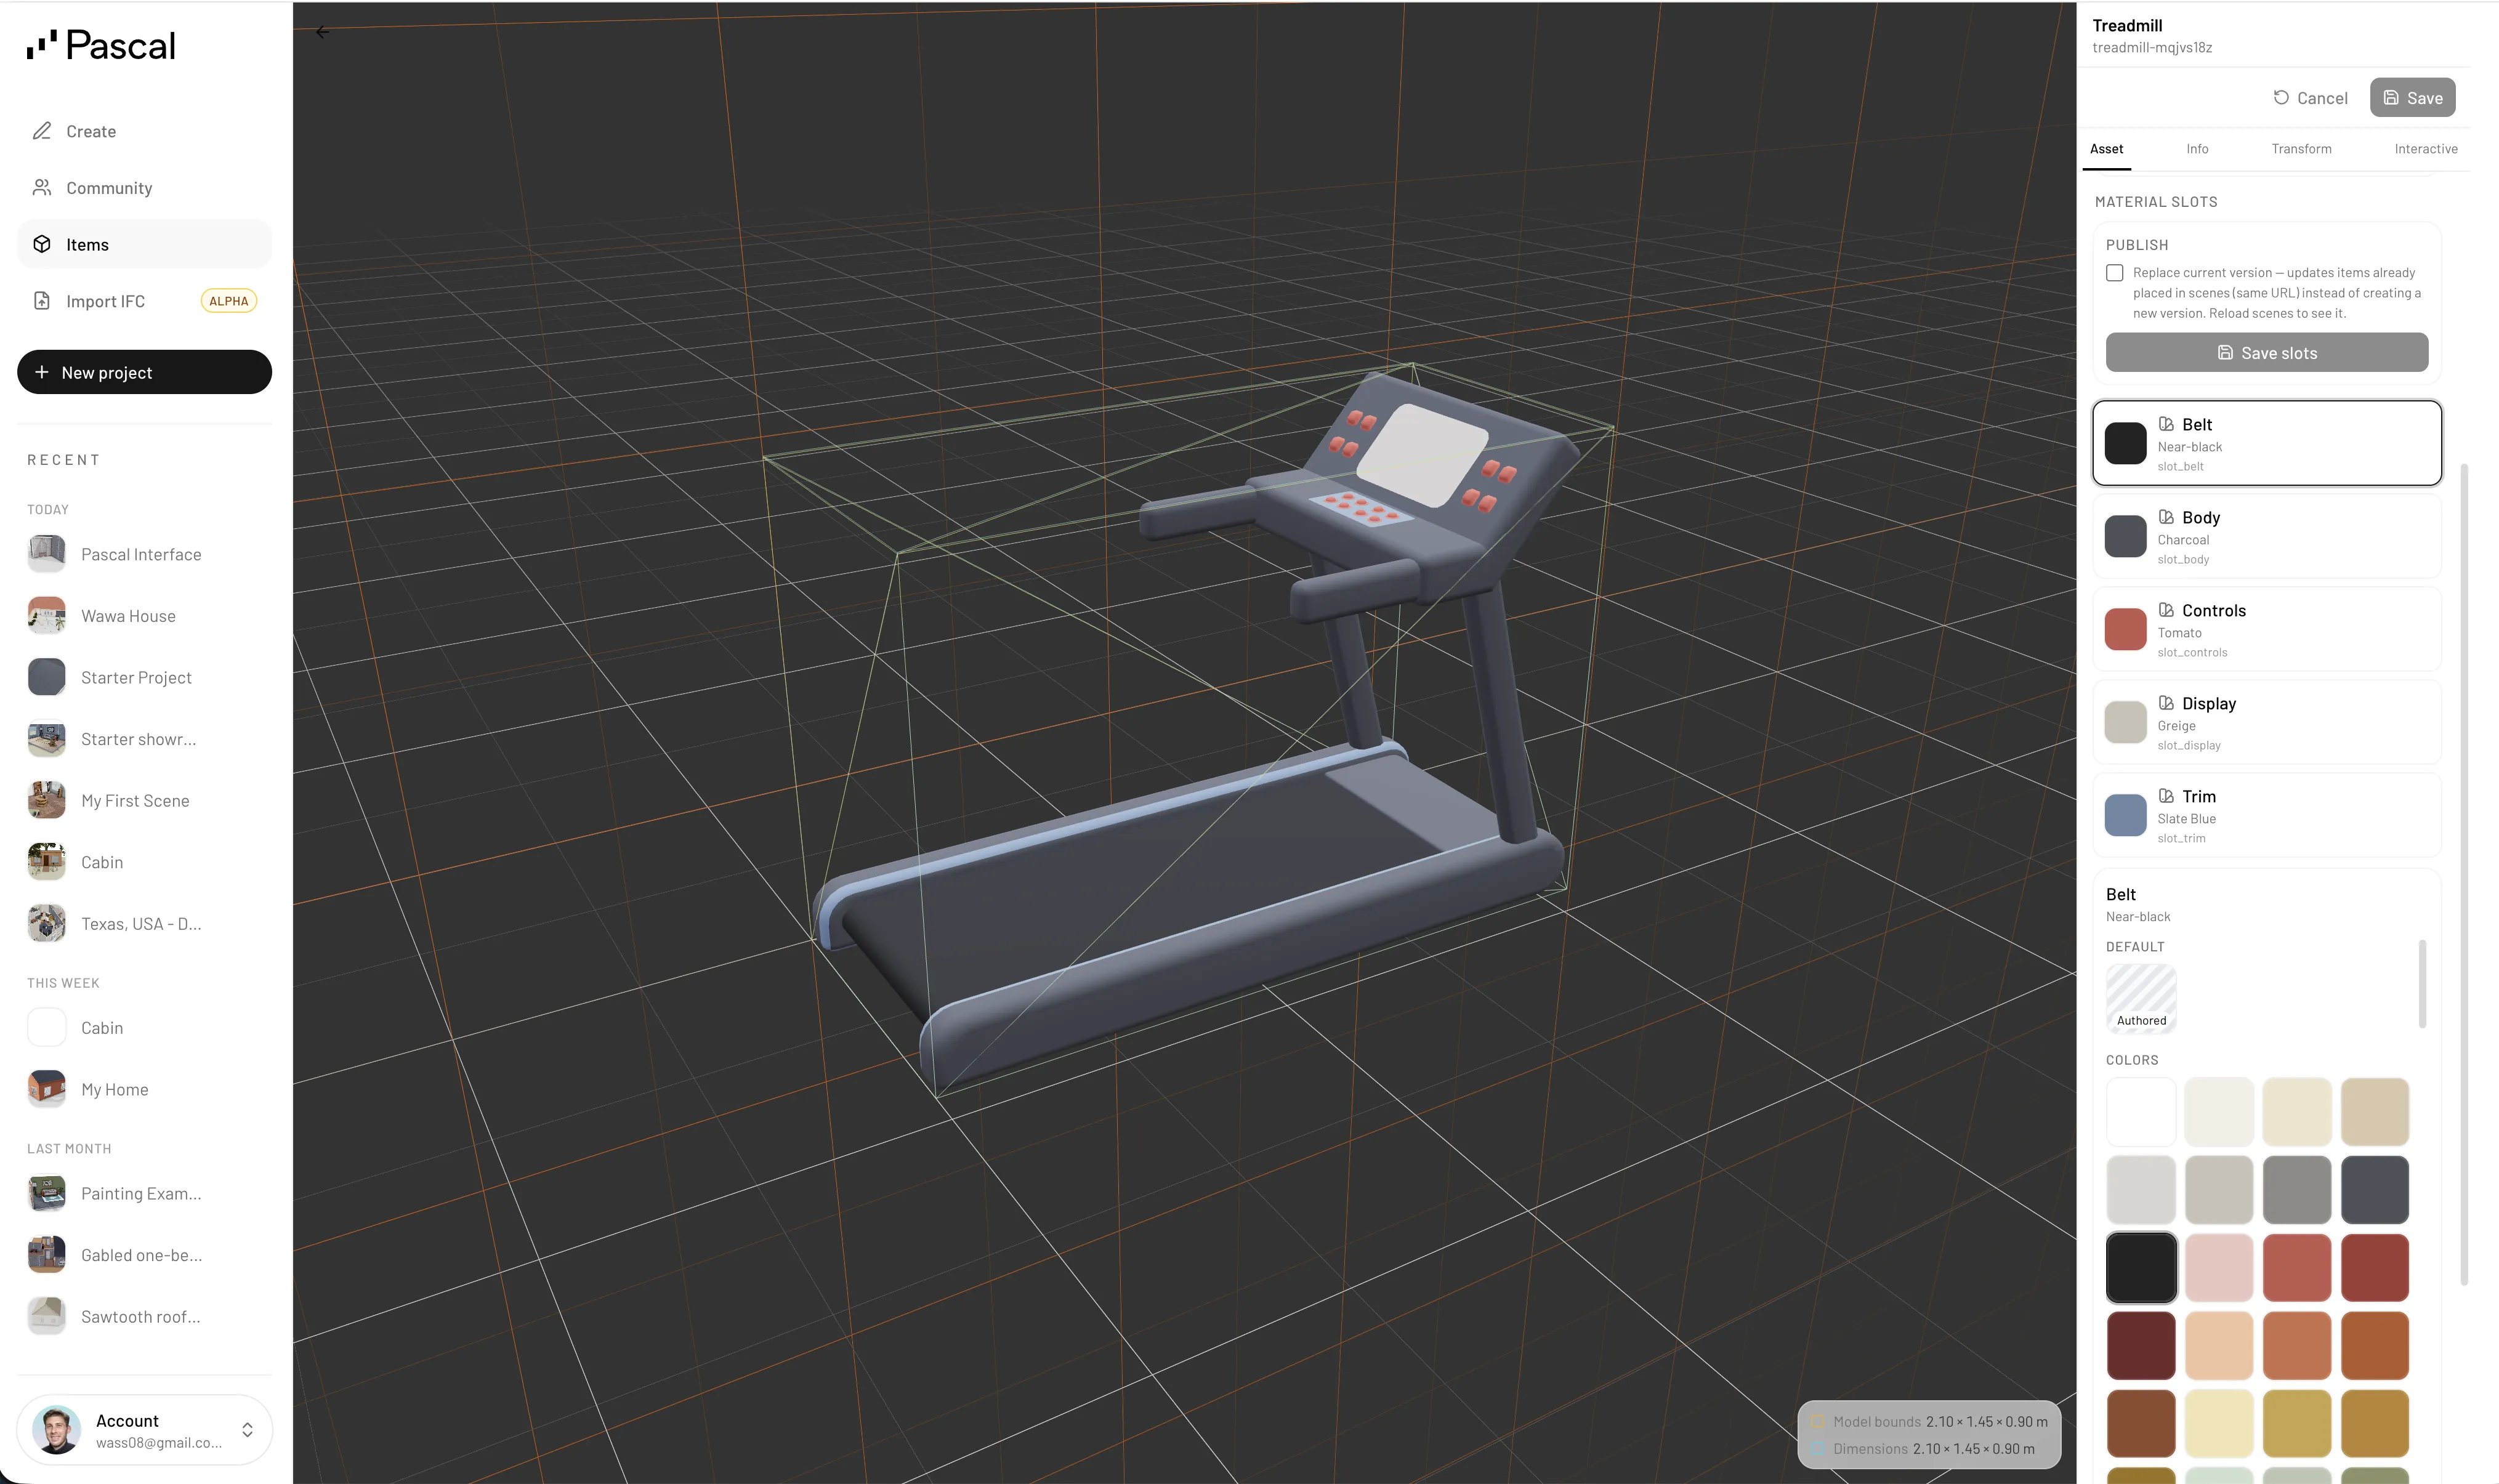
Task: Click the Dimensions readout
Action: tap(1924, 1448)
